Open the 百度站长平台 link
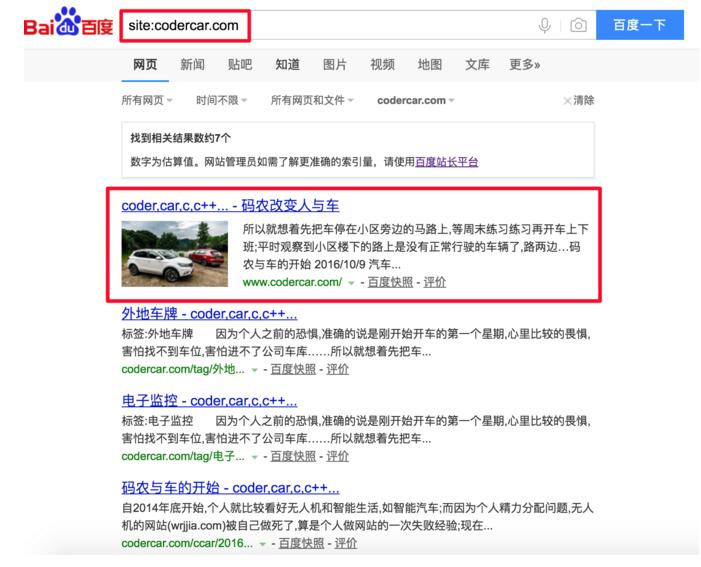Viewport: 701px width, 567px height. (x=447, y=162)
